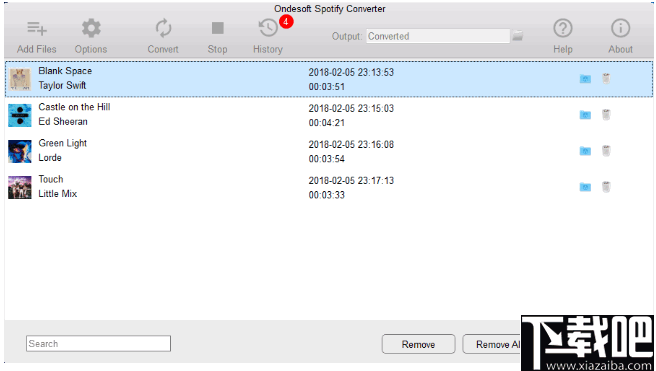Click the duration 00:03:33
The image size is (656, 371).
(x=326, y=195)
